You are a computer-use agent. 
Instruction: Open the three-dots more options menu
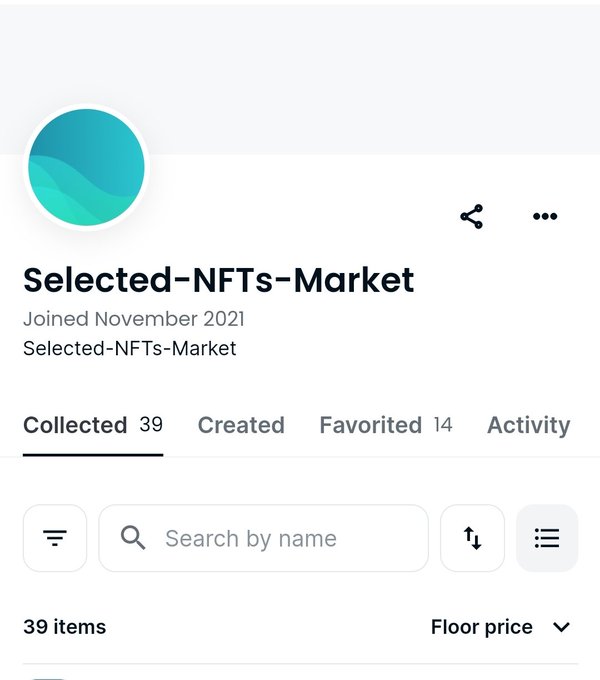pyautogui.click(x=545, y=216)
